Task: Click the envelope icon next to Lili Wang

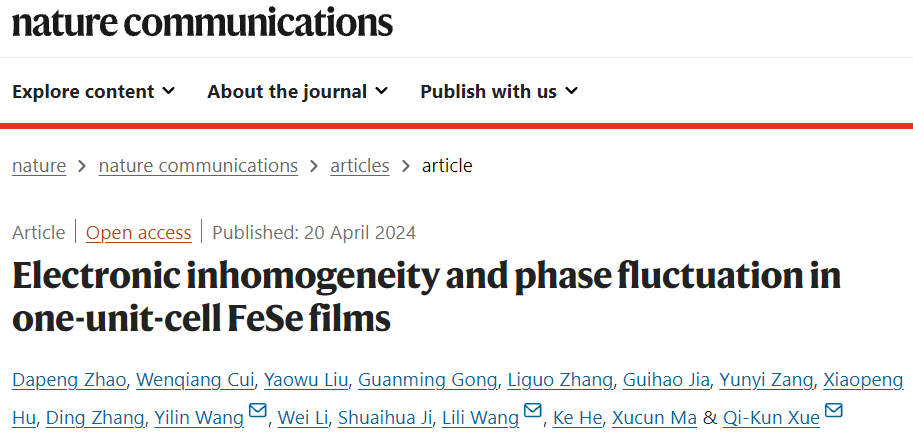Action: [x=533, y=411]
